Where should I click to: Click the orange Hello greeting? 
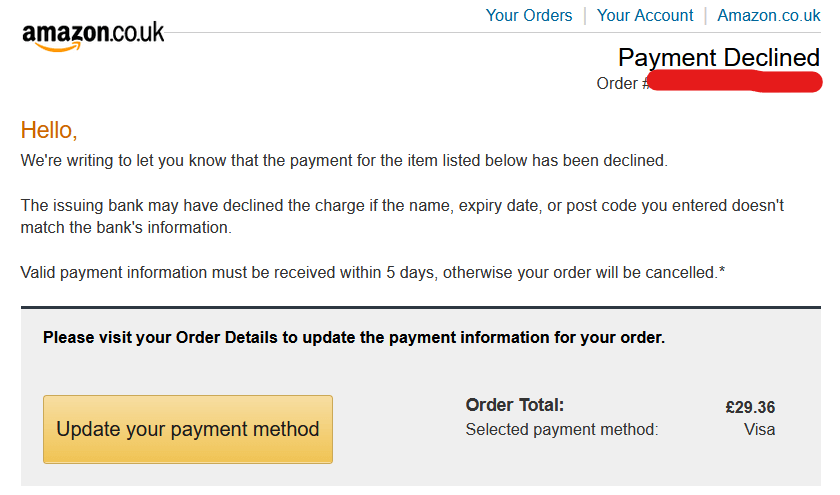pos(49,130)
